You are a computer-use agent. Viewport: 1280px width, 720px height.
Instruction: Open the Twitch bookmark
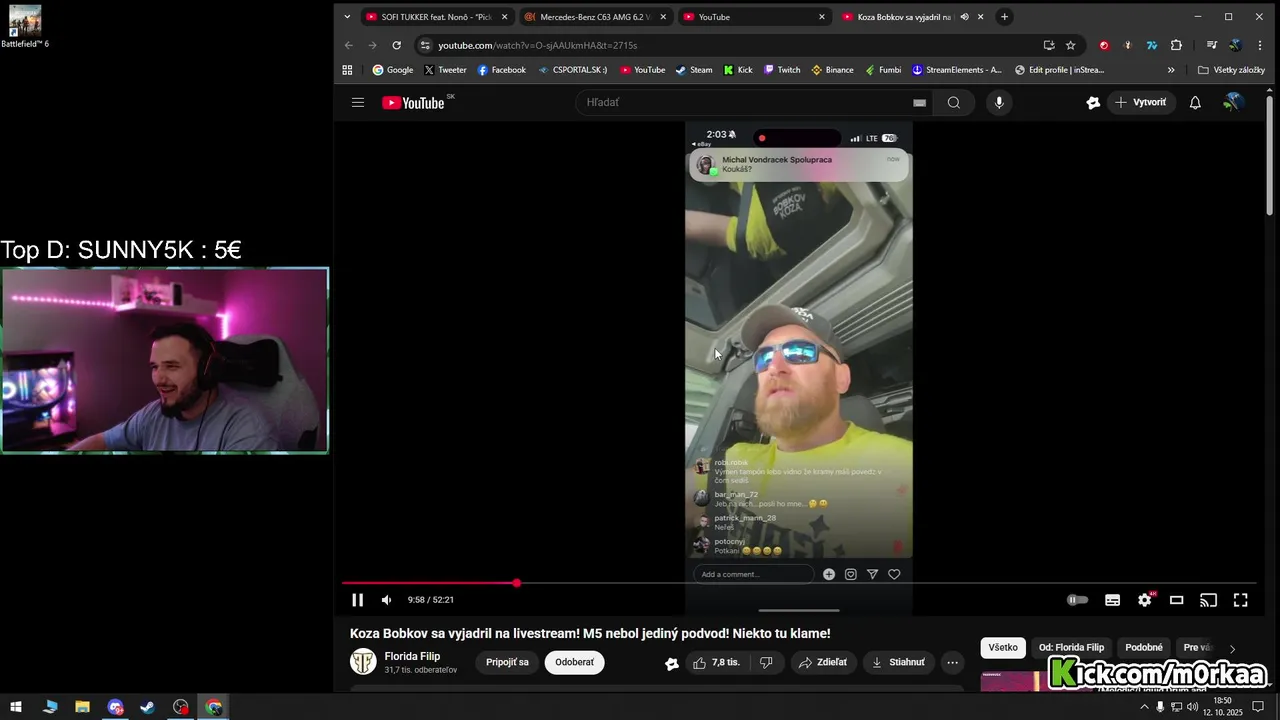click(782, 70)
